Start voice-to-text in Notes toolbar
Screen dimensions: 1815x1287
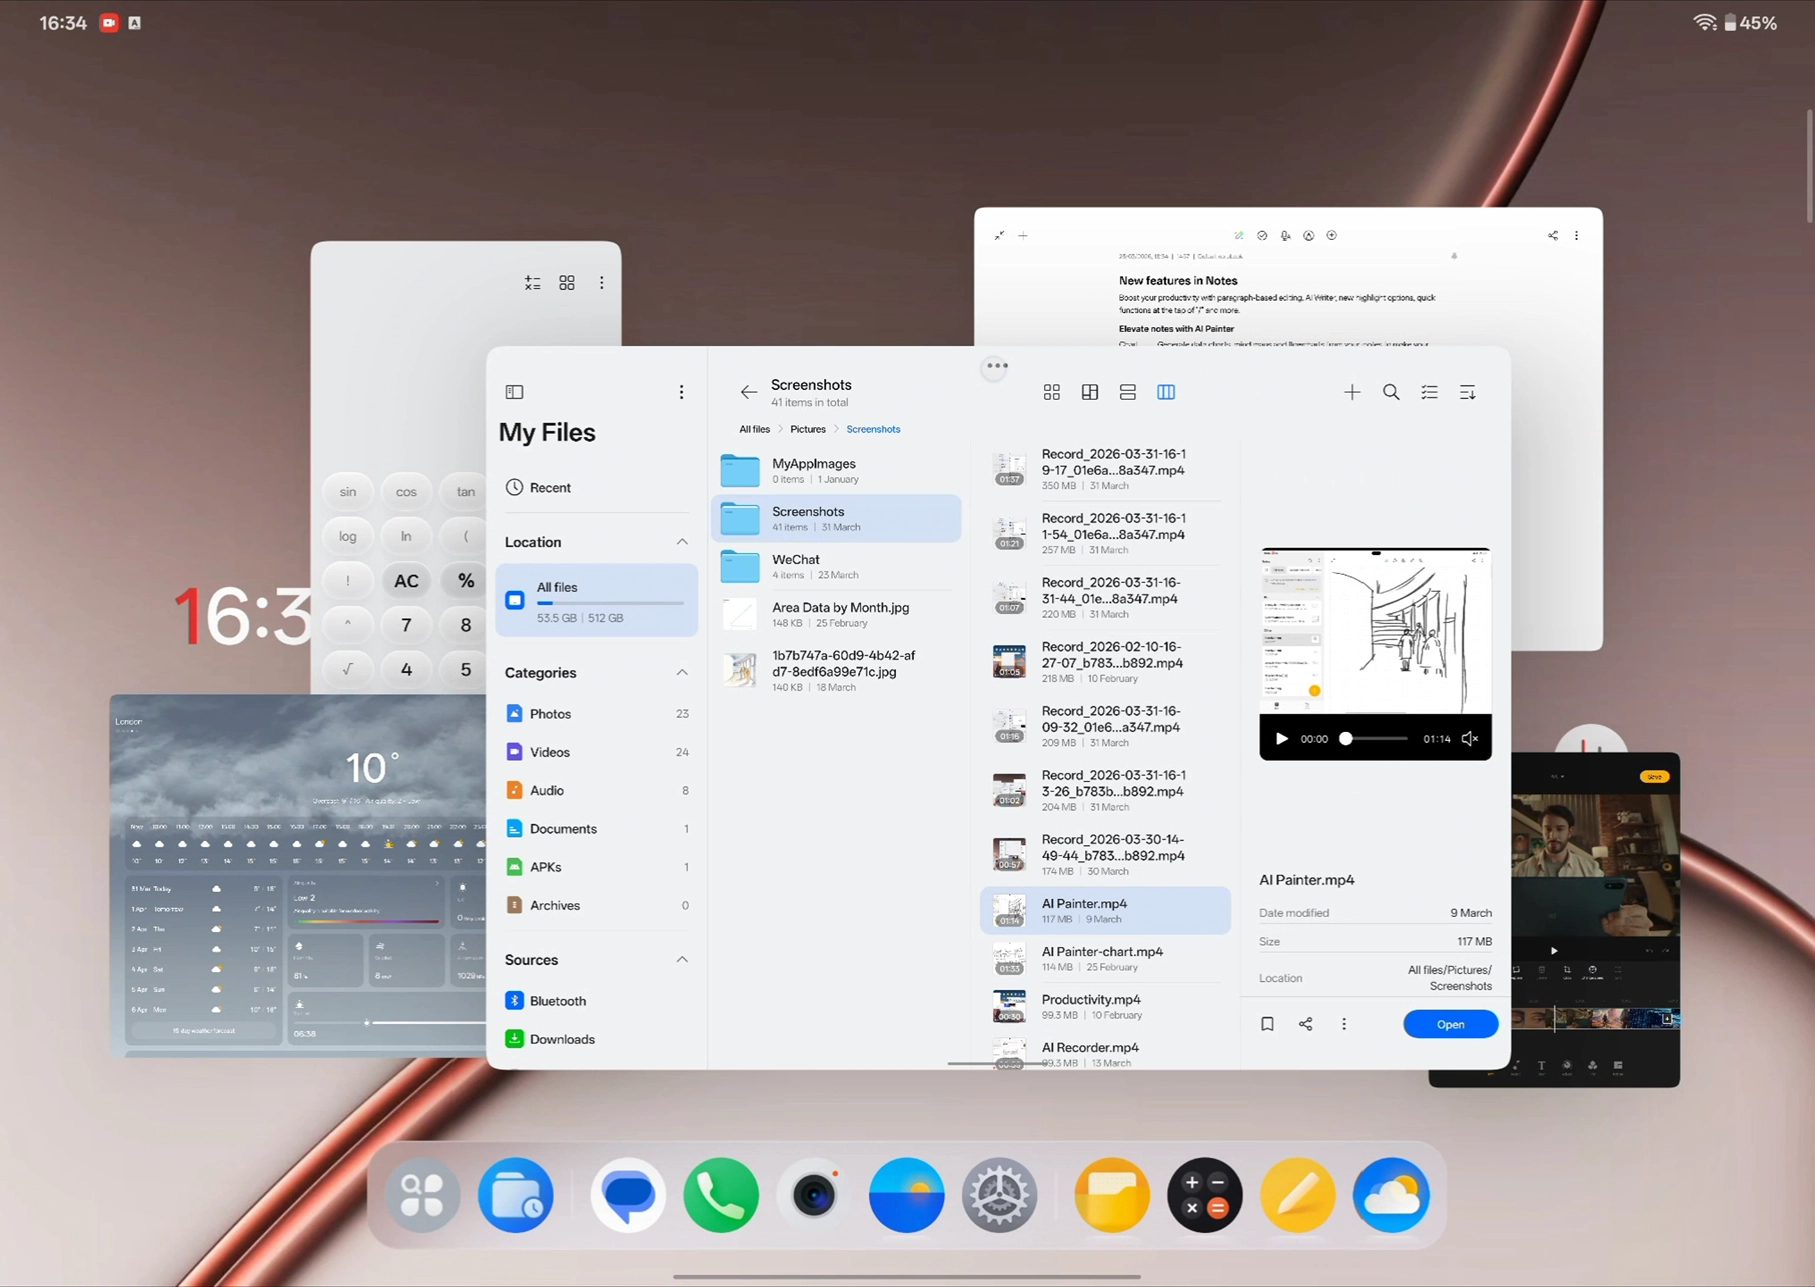[x=1285, y=236]
